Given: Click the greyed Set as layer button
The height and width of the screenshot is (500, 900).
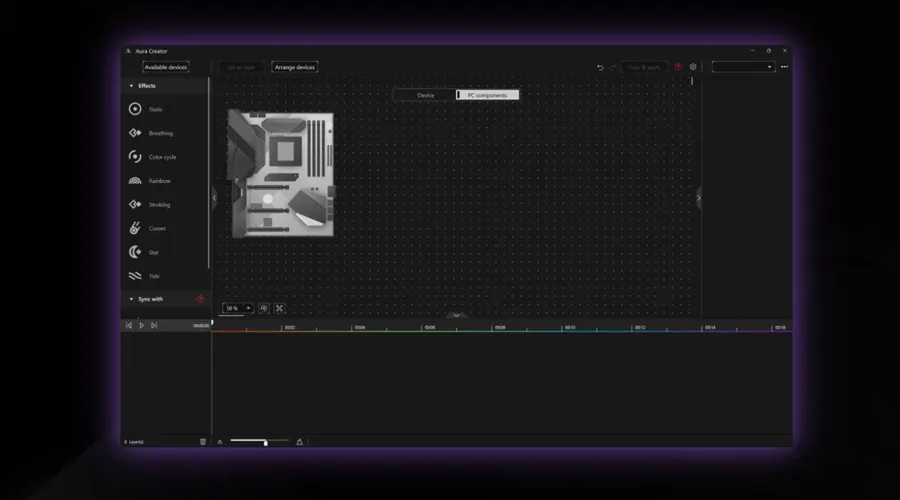Looking at the screenshot, I should click(241, 67).
